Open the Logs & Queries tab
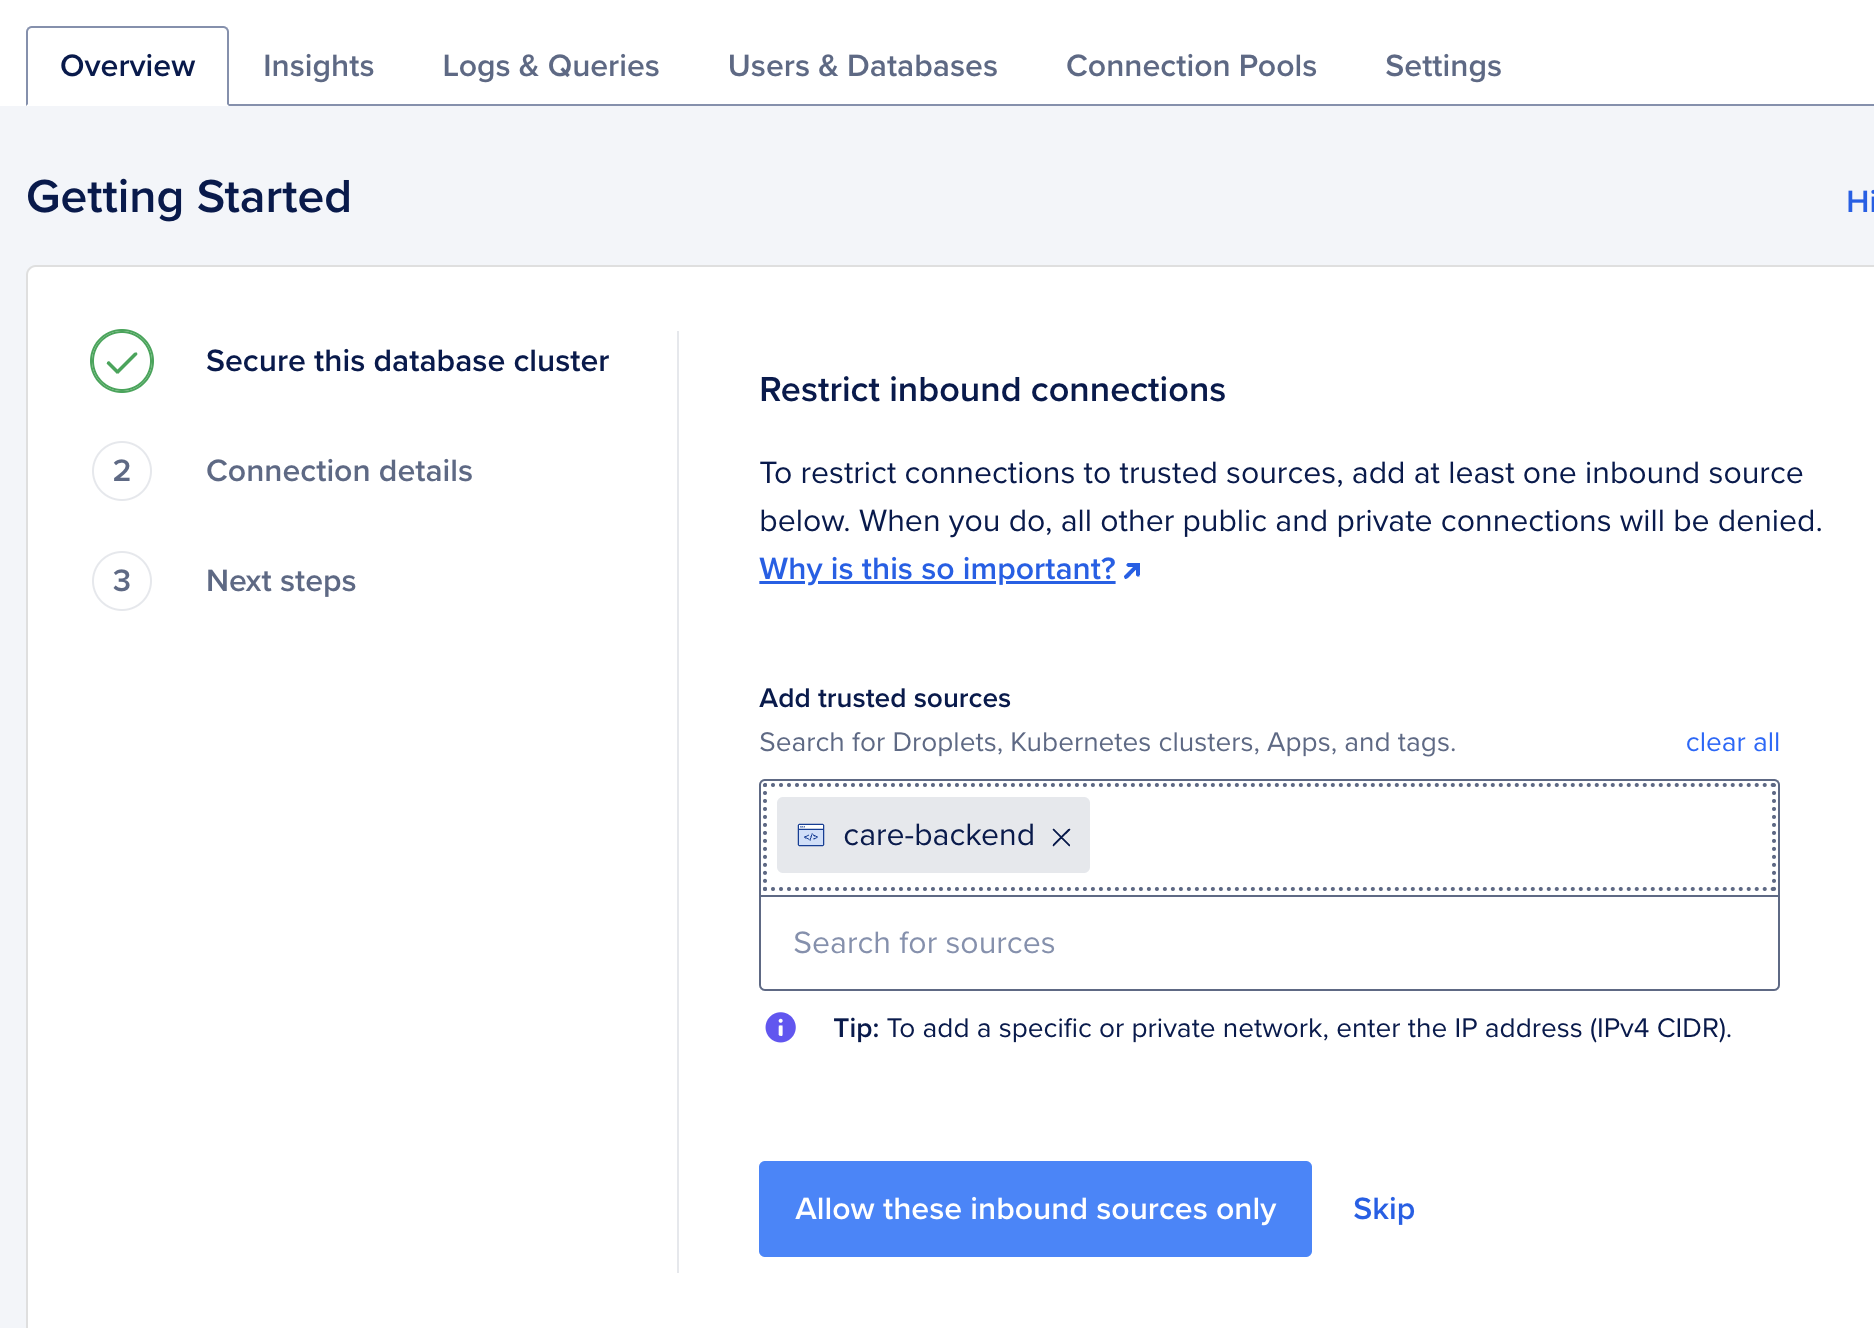Screen dimensions: 1874x1328 [550, 65]
